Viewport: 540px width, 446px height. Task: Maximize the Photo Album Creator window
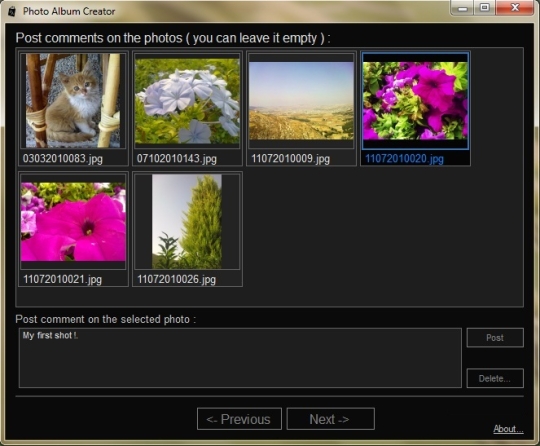click(x=485, y=8)
